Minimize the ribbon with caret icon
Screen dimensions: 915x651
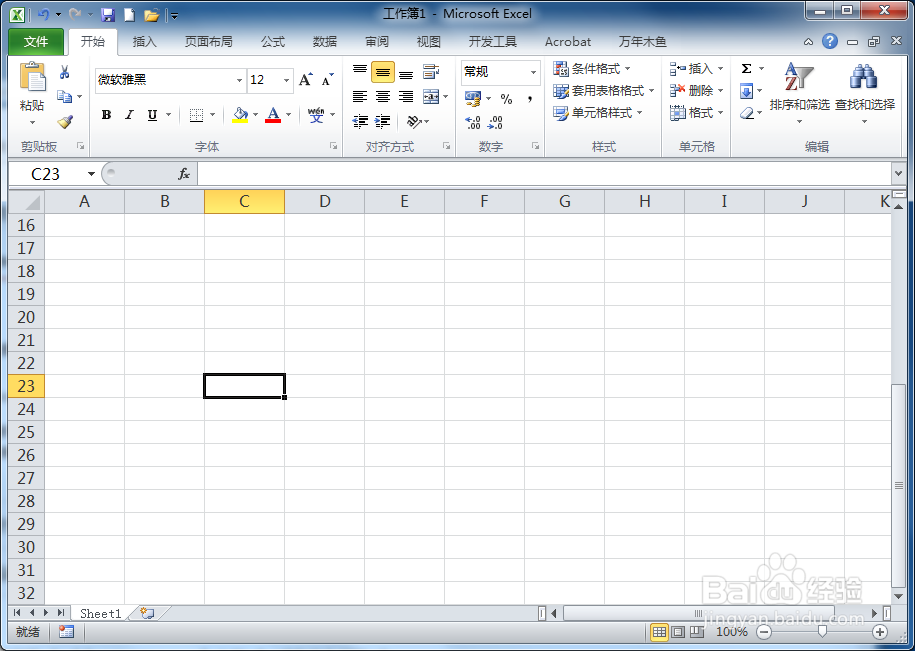tap(808, 42)
